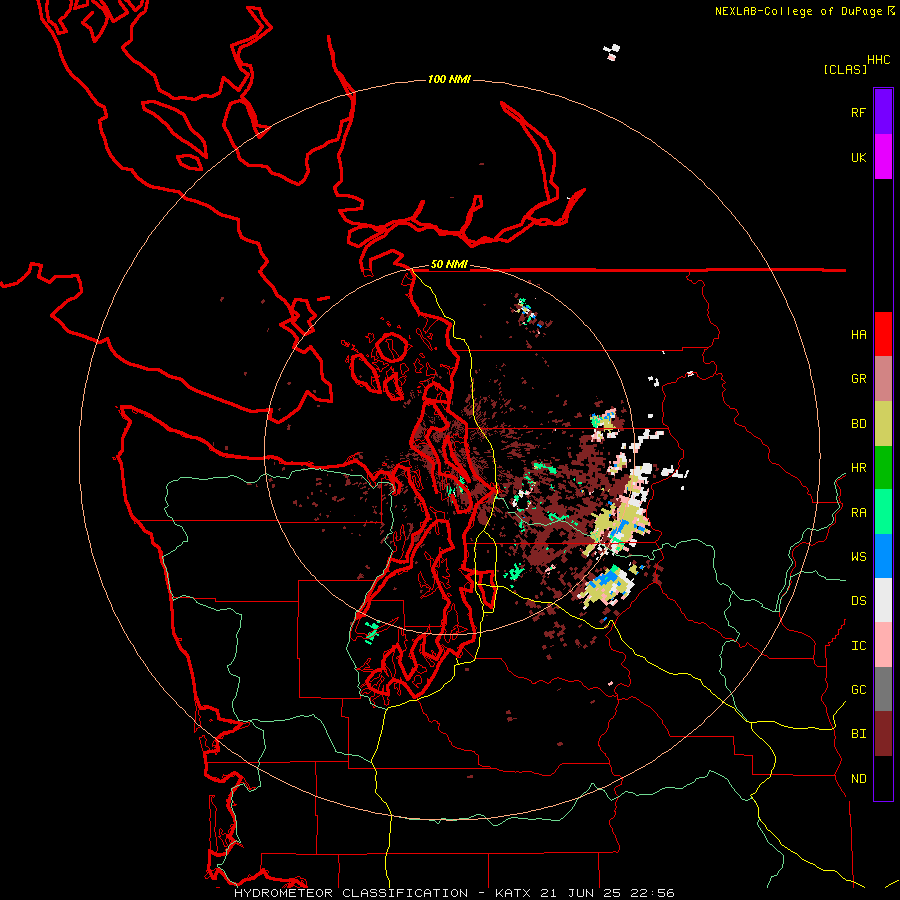Click the HYDROMETEOR CLASSIFICATION title text
This screenshot has width=900, height=900.
point(351,893)
